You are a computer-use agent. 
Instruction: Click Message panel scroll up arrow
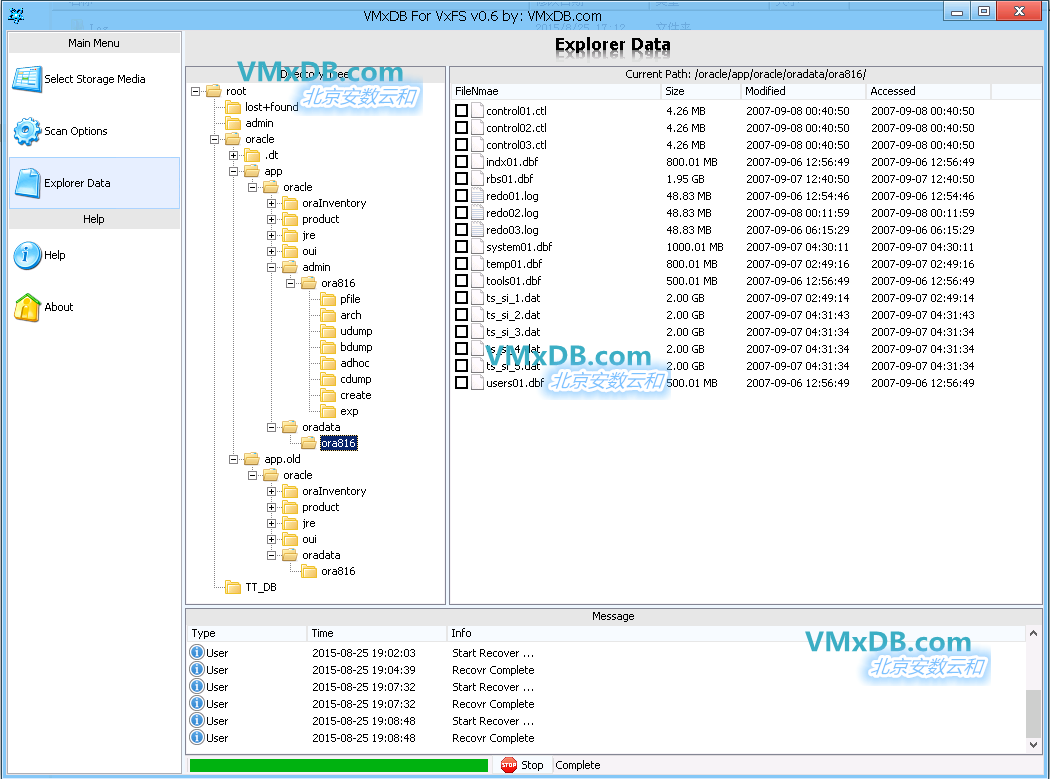[1033, 633]
